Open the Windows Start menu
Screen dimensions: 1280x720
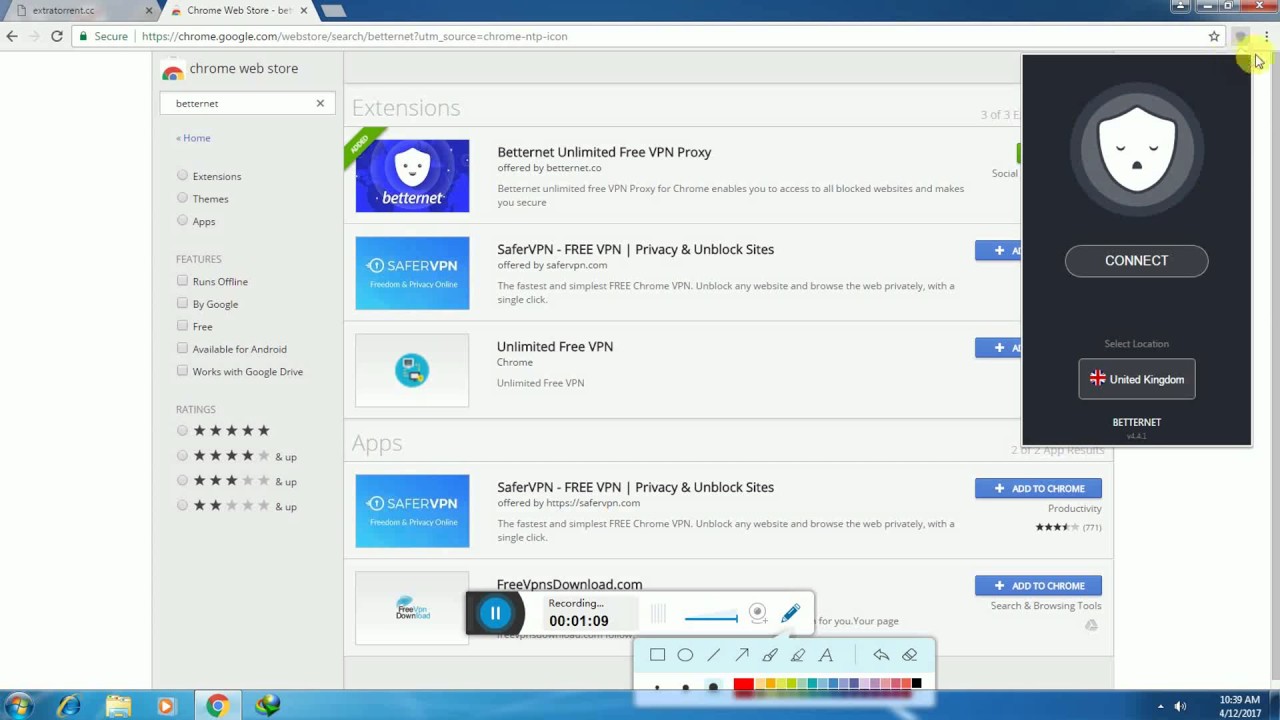point(18,706)
